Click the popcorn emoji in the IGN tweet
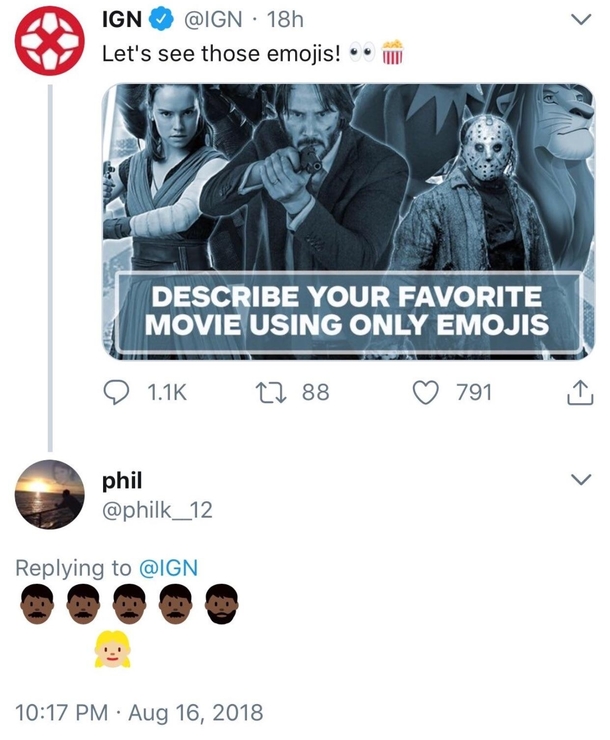Screen dimensions: 610x740 pos(393,52)
